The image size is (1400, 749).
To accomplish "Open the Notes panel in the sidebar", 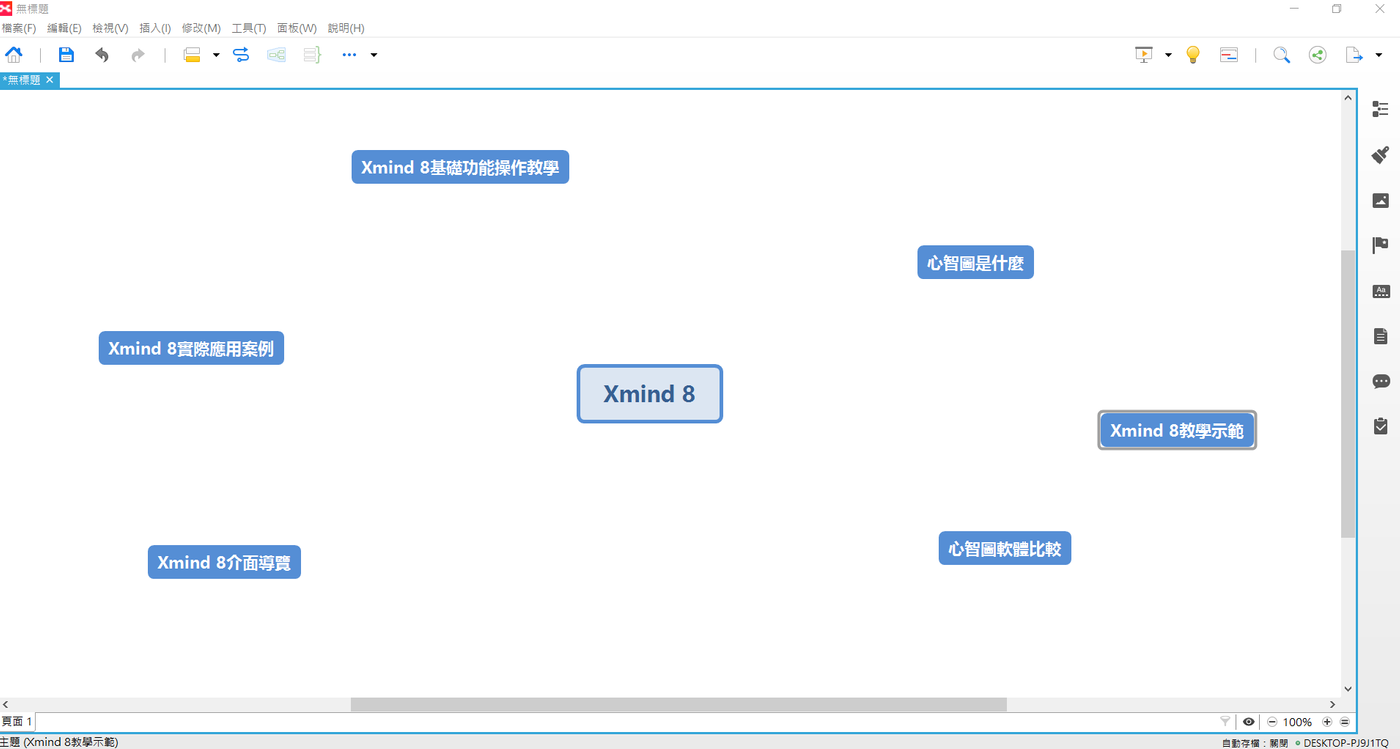I will (x=1381, y=336).
